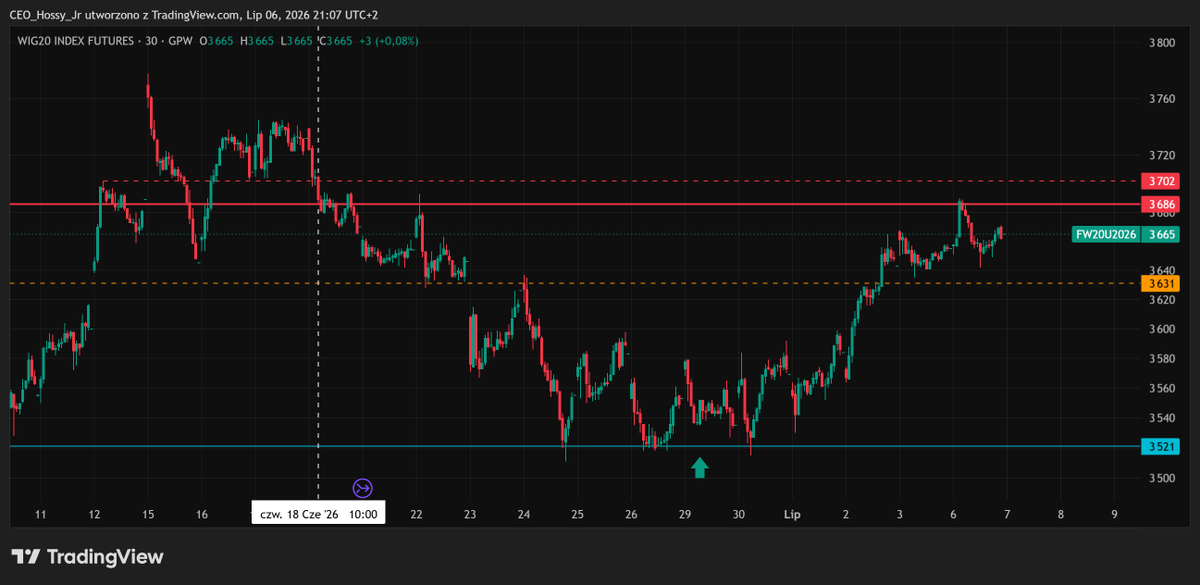
Task: Click the green 3665 last price label
Action: [1161, 235]
